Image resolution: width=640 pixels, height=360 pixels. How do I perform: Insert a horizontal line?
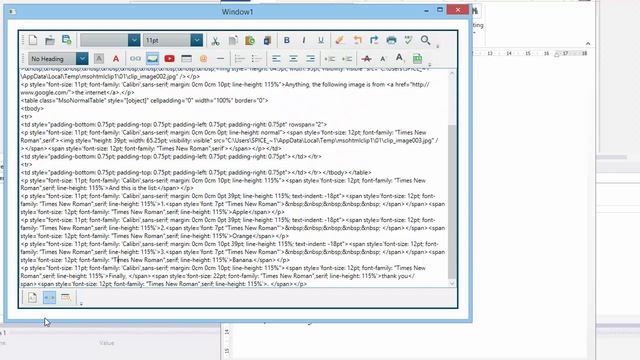(x=220, y=59)
